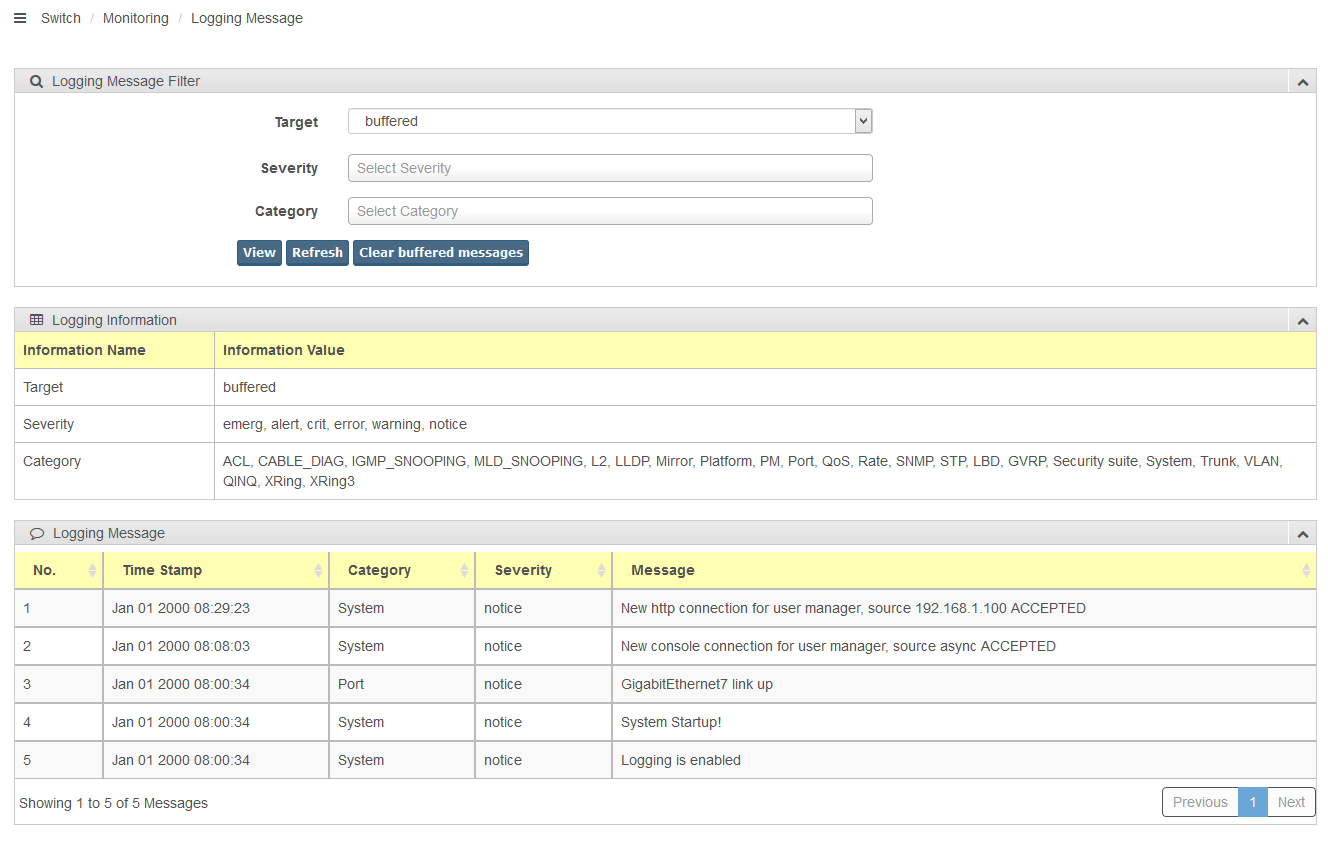
Task: Click the sort icon in No. column
Action: (x=93, y=570)
